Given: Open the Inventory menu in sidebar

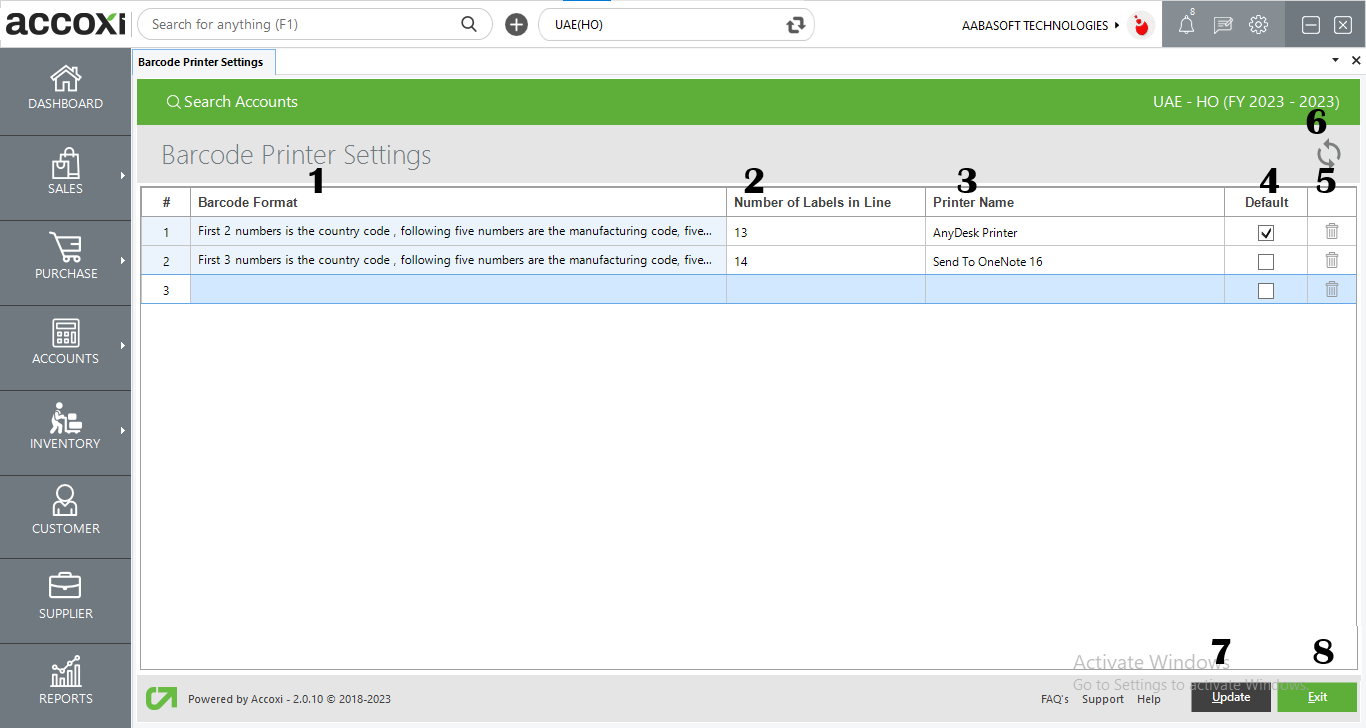Looking at the screenshot, I should click(x=65, y=432).
